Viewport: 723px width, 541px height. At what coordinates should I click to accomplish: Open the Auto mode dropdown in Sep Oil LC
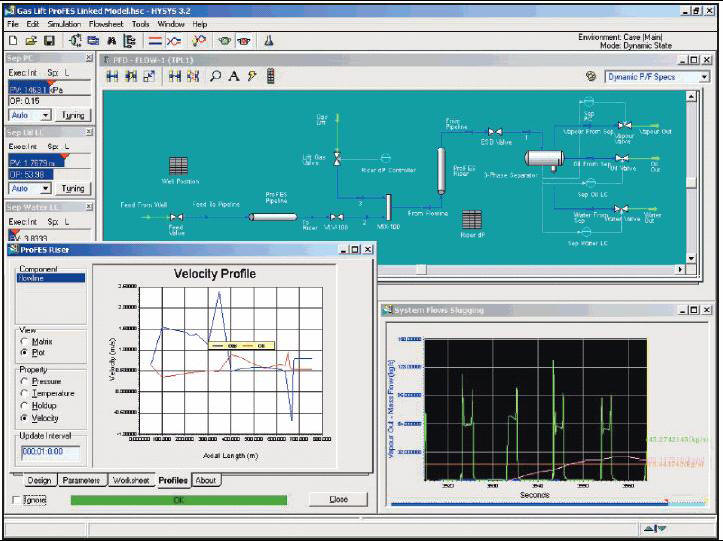pyautogui.click(x=45, y=189)
